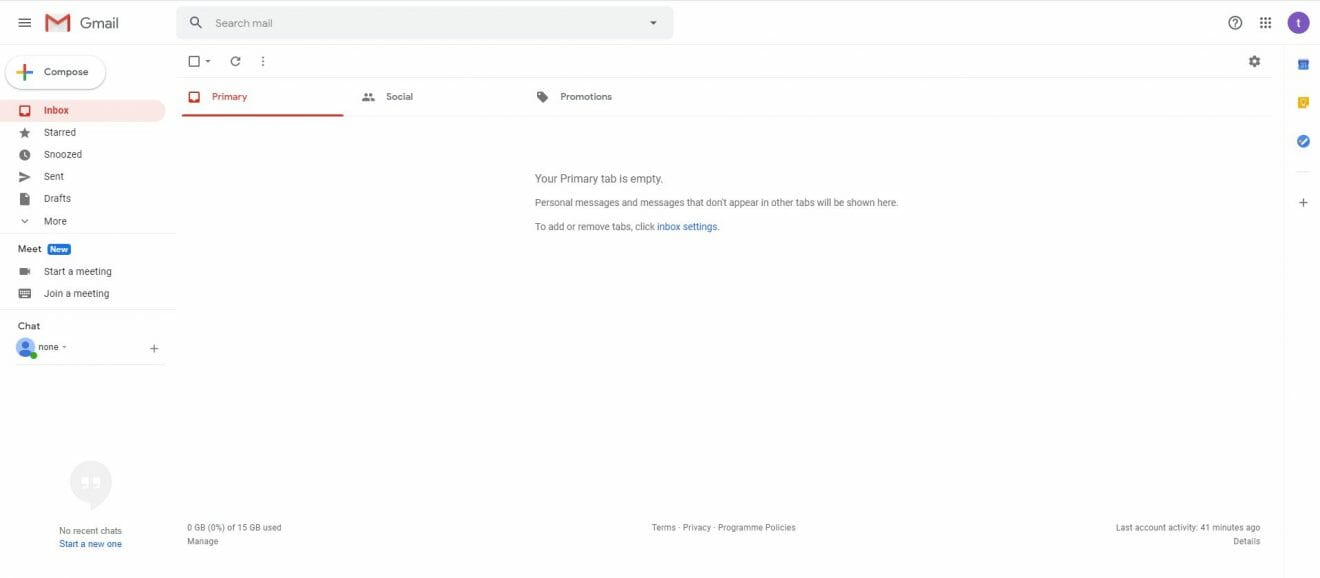Click Start a new chat link
The height and width of the screenshot is (578, 1320).
(90, 543)
